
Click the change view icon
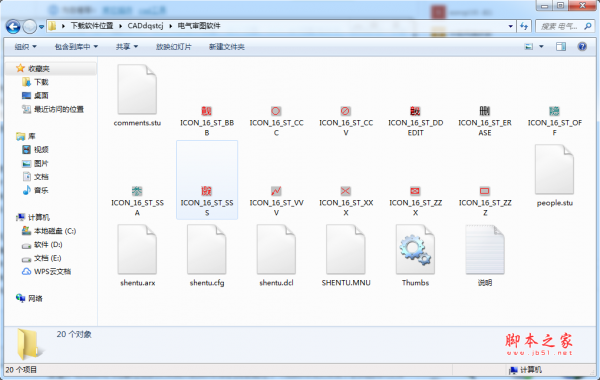click(x=529, y=47)
